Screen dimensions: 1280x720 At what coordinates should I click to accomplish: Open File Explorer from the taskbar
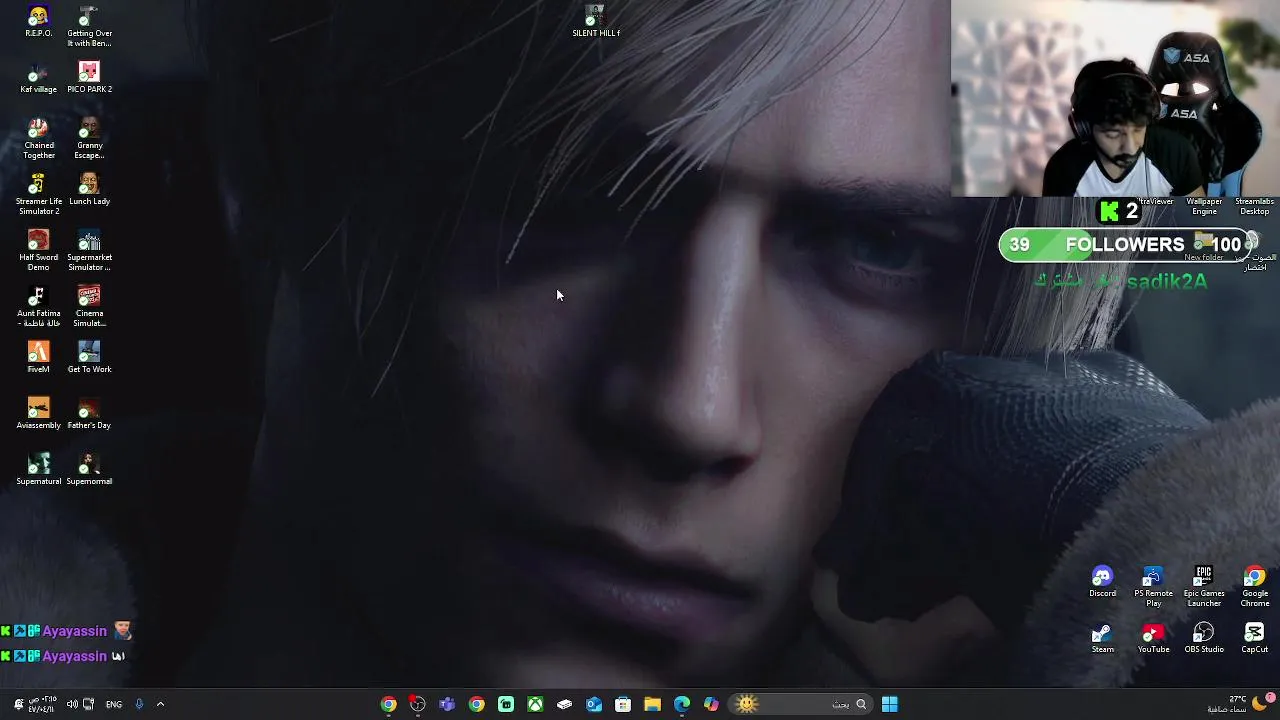click(x=652, y=704)
